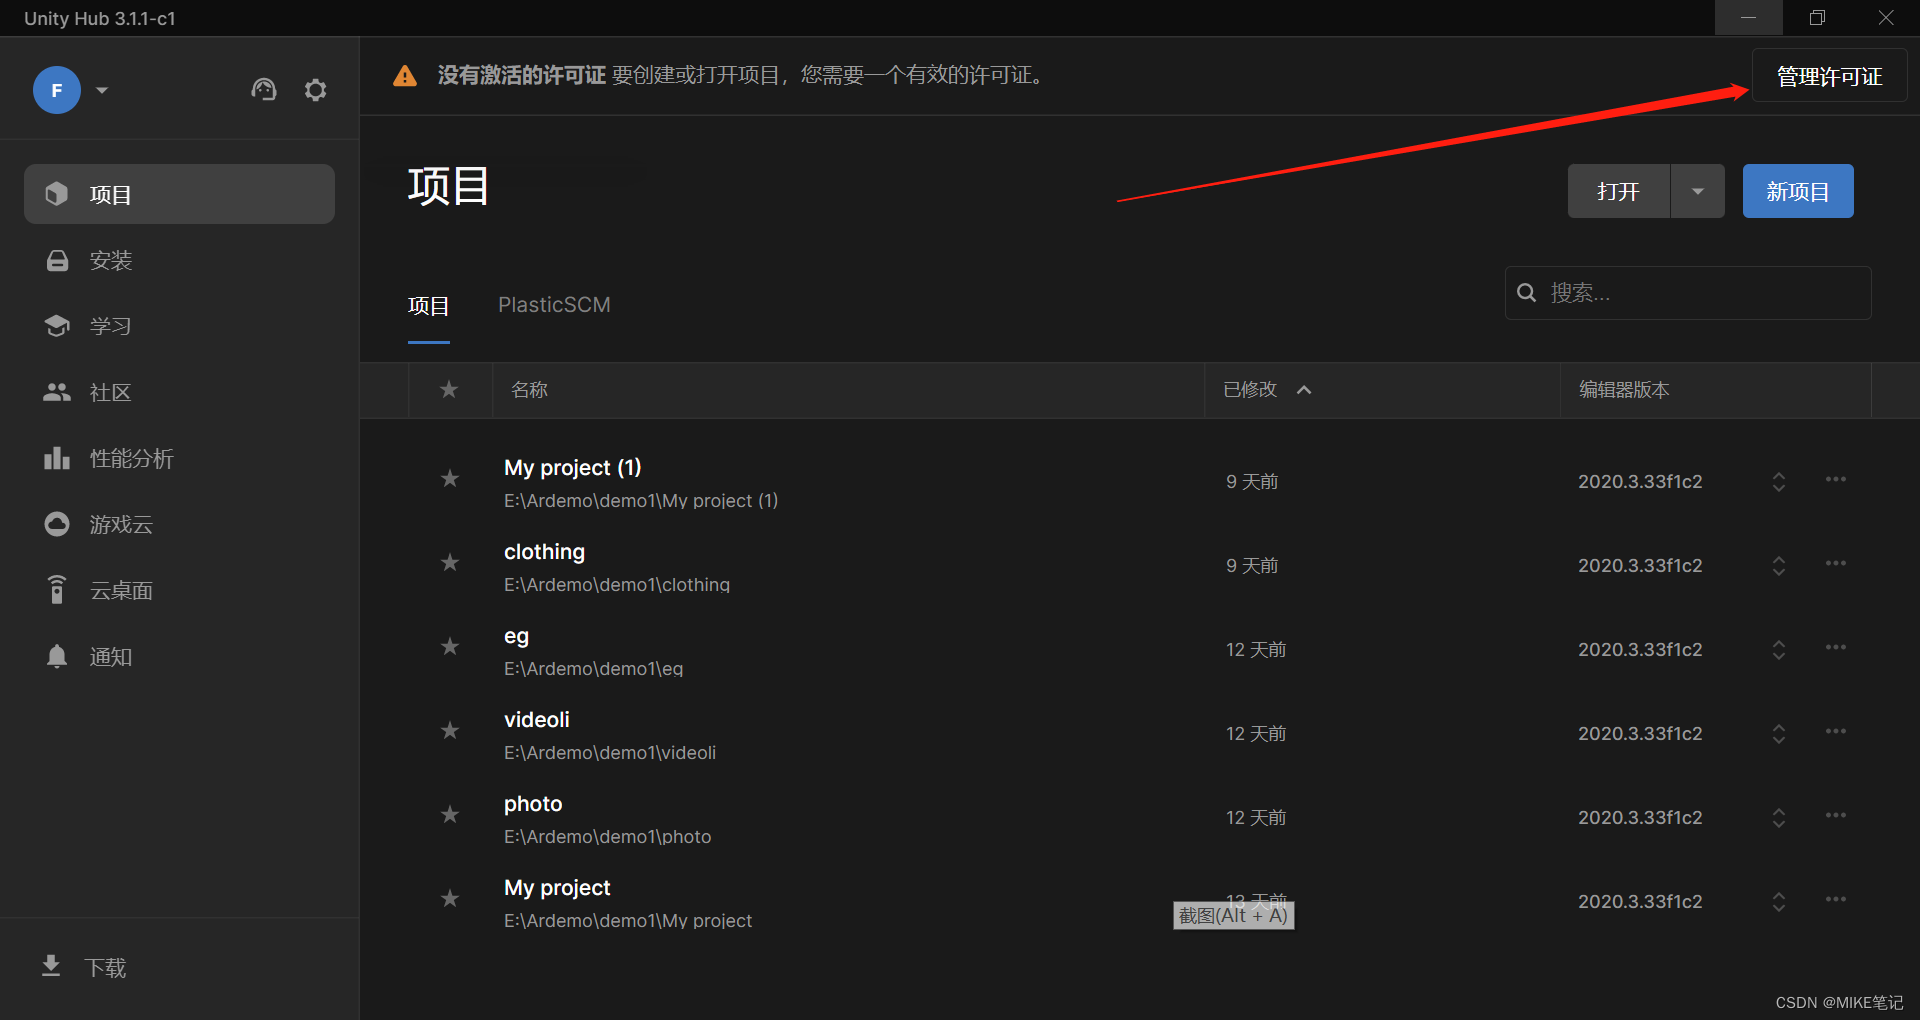Image resolution: width=1920 pixels, height=1020 pixels.
Task: Click the license warning triangle icon
Action: [x=405, y=76]
